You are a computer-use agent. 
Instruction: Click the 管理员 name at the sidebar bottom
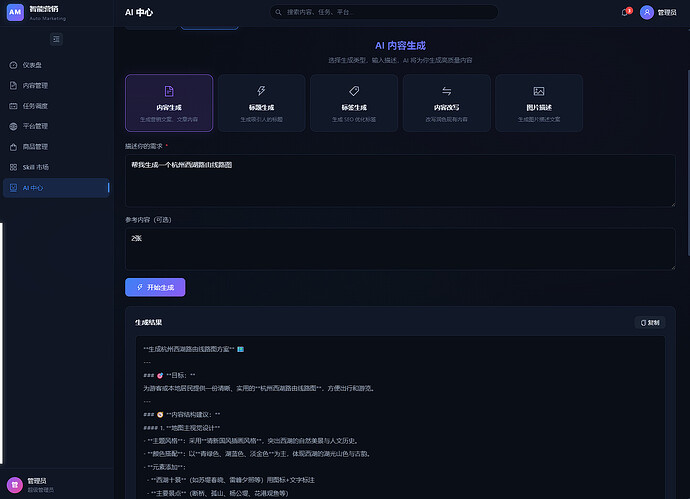pos(37,481)
